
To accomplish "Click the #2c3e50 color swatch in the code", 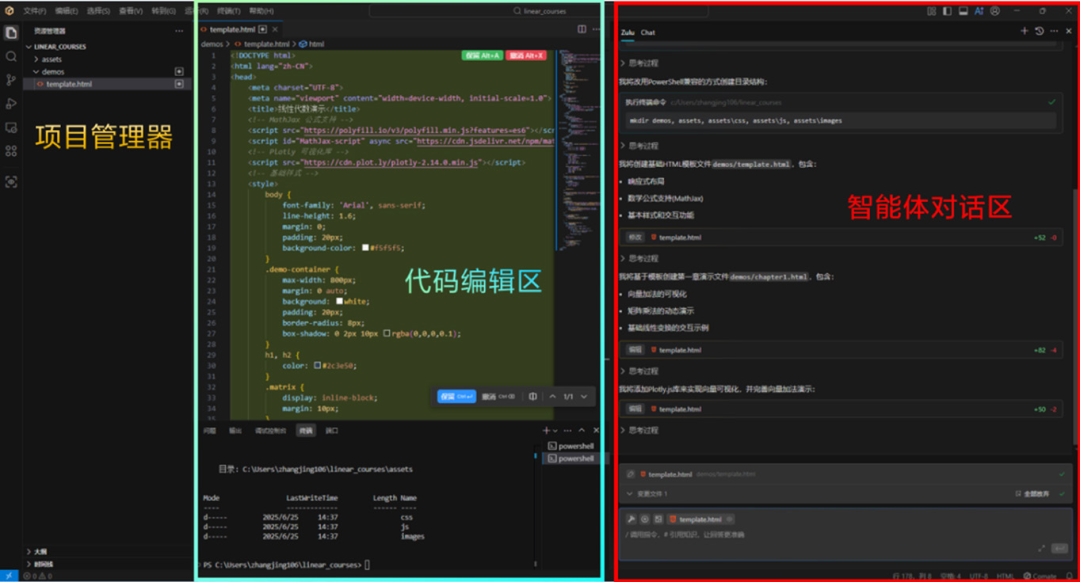I will [318, 366].
